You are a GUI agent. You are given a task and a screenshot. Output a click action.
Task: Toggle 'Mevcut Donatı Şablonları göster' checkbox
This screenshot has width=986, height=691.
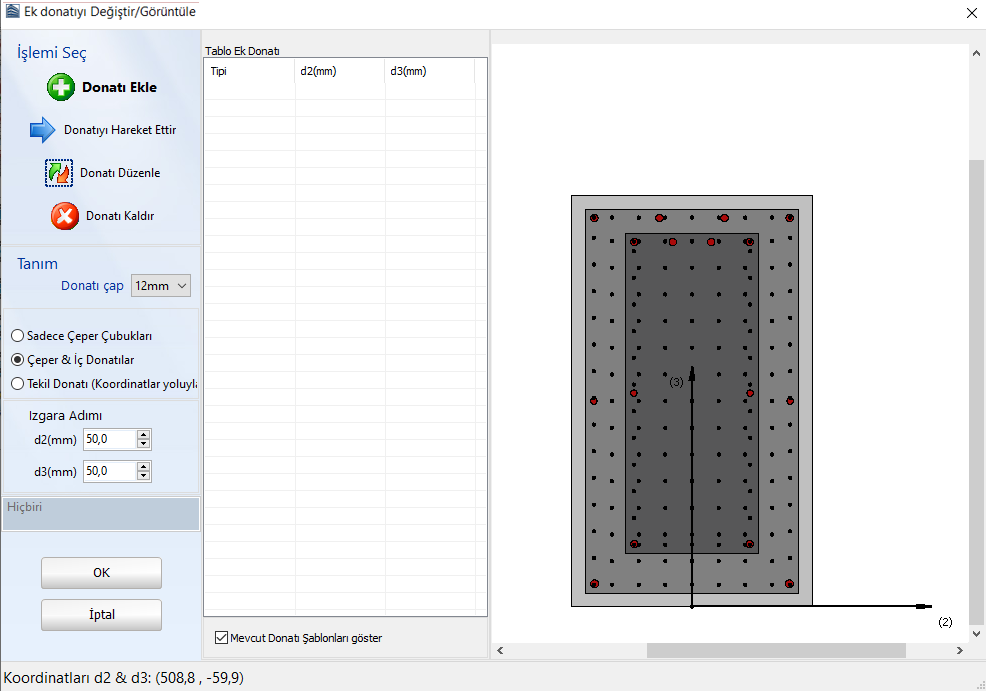pos(222,638)
